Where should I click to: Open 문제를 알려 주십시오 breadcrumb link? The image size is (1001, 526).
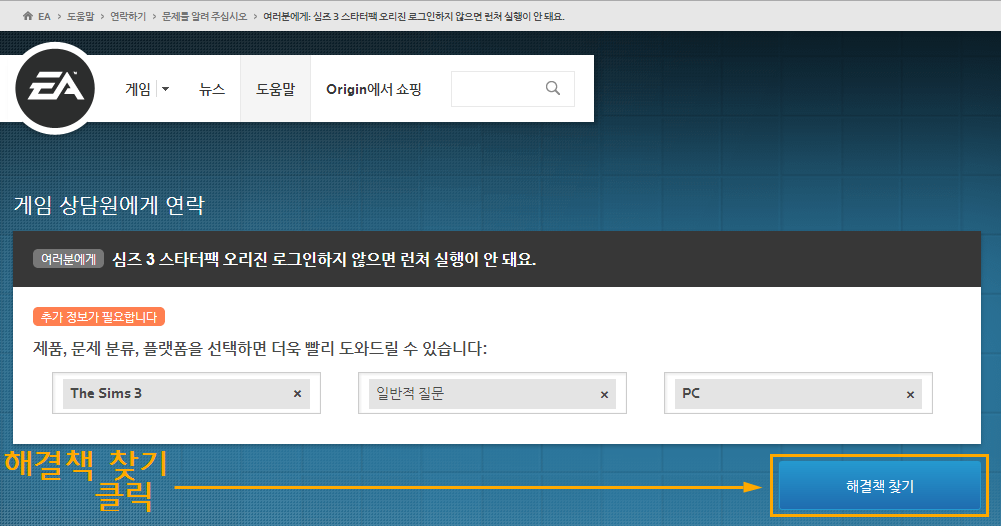204,17
